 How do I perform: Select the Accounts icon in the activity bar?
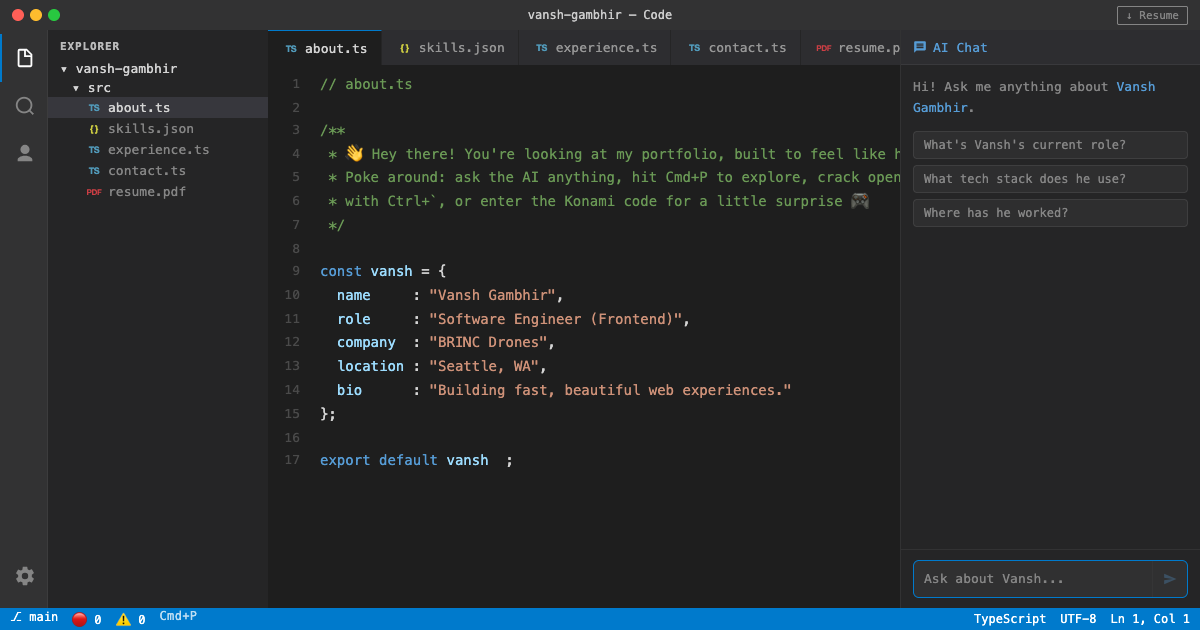click(x=24, y=153)
